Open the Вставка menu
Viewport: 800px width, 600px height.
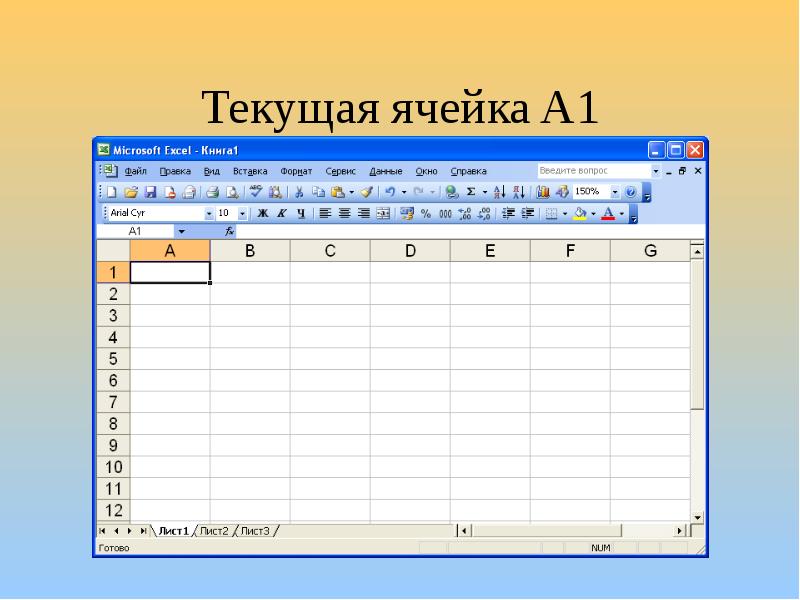point(252,171)
